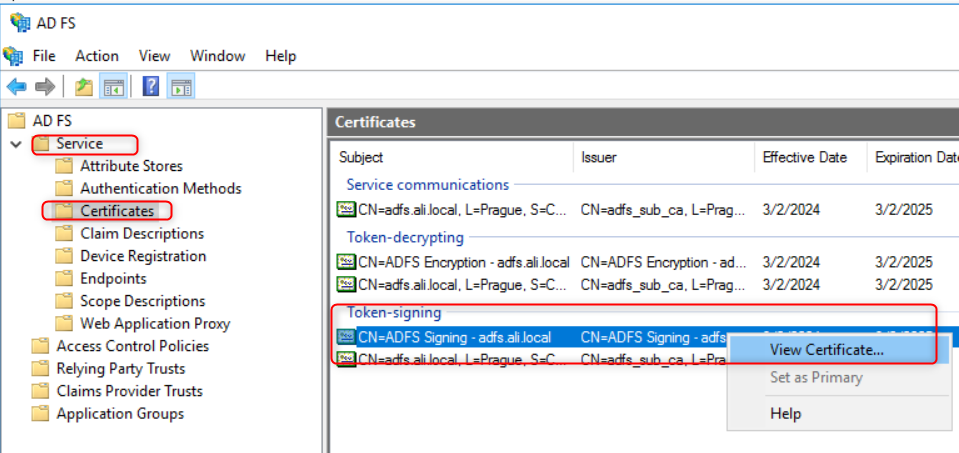The width and height of the screenshot is (959, 453).
Task: Click the Access Control Policies folder icon
Action: pos(40,346)
